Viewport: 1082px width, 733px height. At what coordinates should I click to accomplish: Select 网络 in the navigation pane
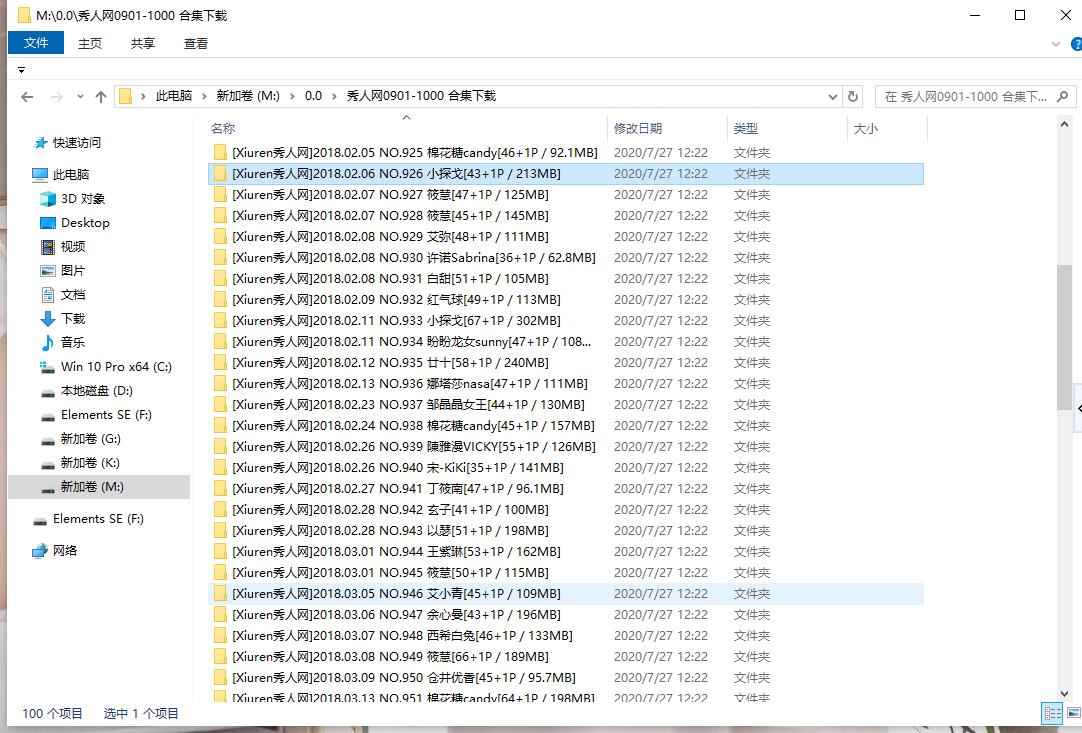click(x=65, y=551)
